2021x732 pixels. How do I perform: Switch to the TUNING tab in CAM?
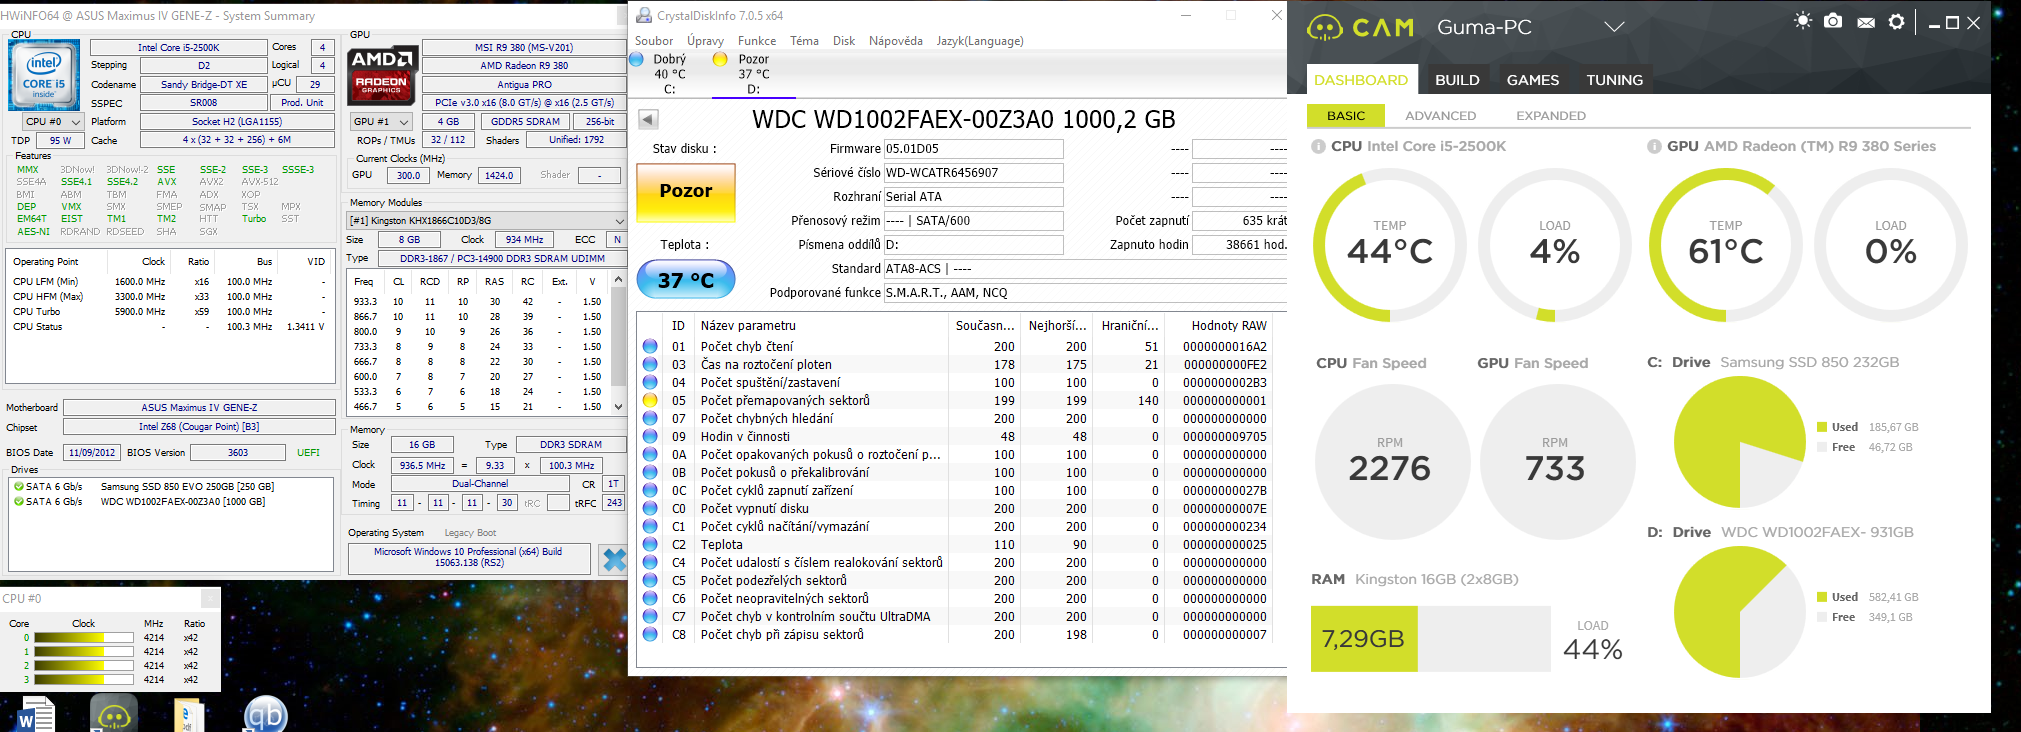click(x=1614, y=80)
